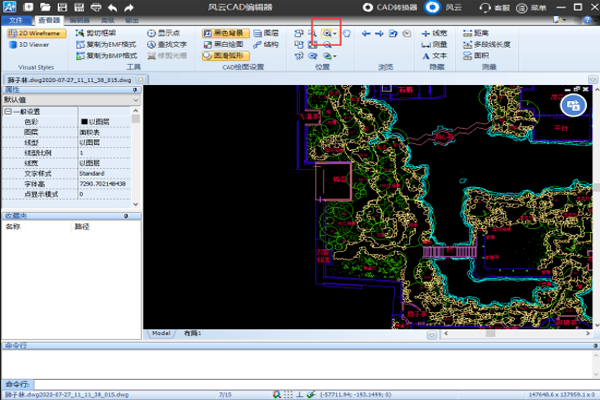This screenshot has width=600, height=400.
Task: Open the 文件 file menu
Action: pos(15,19)
